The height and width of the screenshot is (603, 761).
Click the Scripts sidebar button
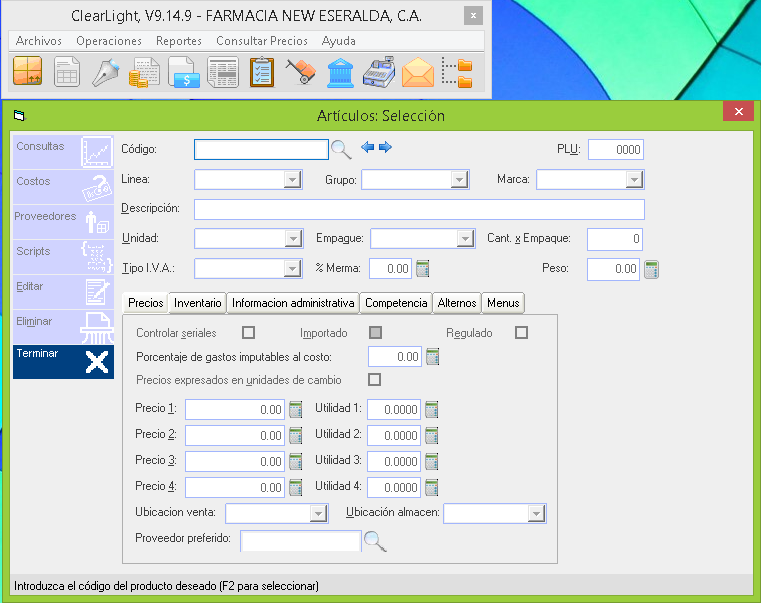pos(64,257)
